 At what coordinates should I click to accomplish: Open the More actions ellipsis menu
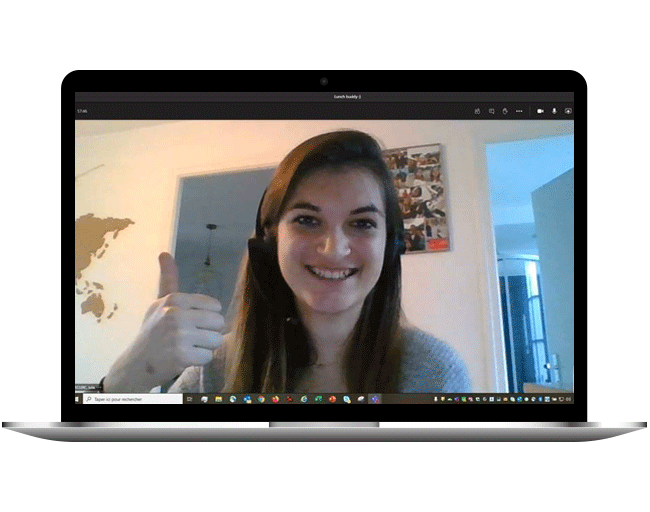pyautogui.click(x=519, y=111)
